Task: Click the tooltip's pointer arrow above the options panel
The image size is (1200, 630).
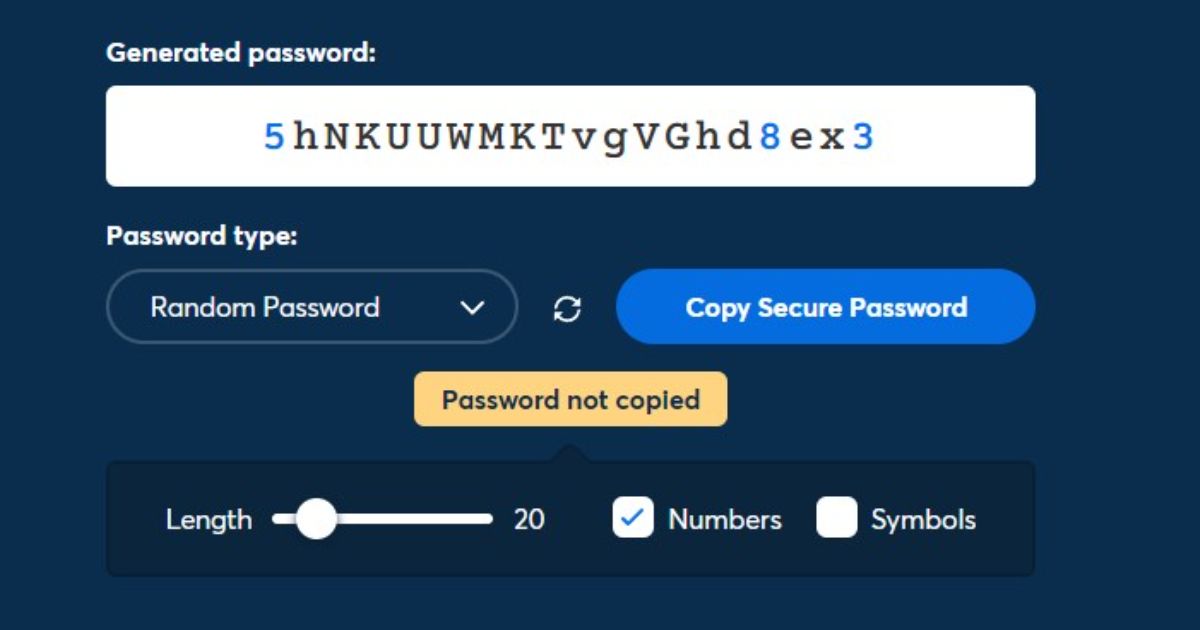Action: [x=571, y=453]
